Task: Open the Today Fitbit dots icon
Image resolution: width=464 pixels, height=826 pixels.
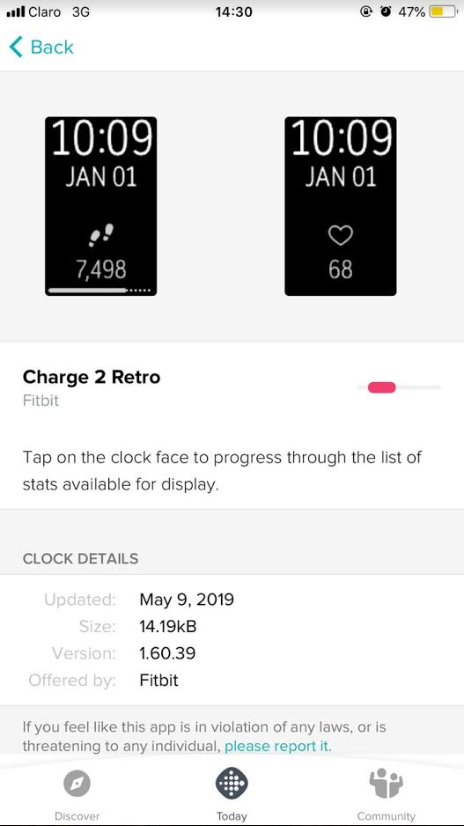Action: [231, 784]
